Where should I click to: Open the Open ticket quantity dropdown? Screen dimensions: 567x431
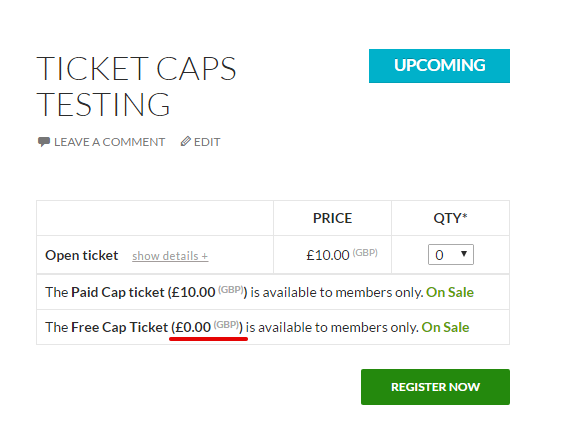451,255
